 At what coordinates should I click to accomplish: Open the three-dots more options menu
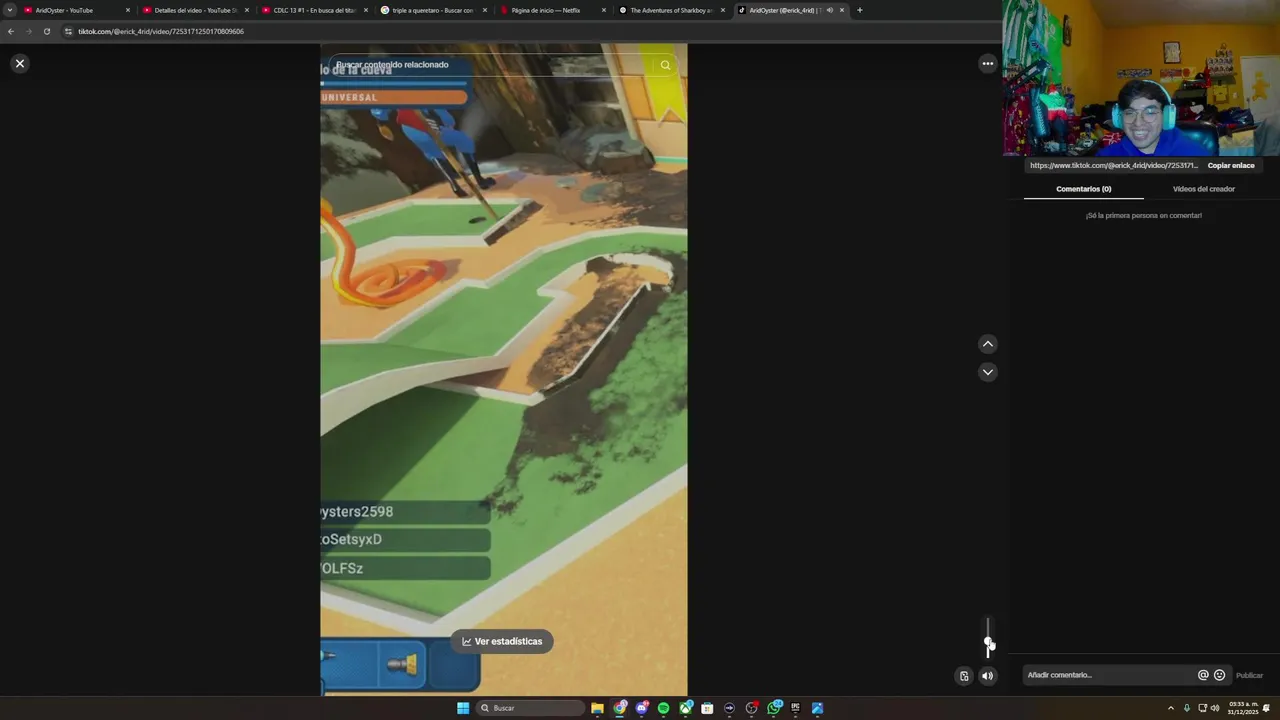coord(988,63)
